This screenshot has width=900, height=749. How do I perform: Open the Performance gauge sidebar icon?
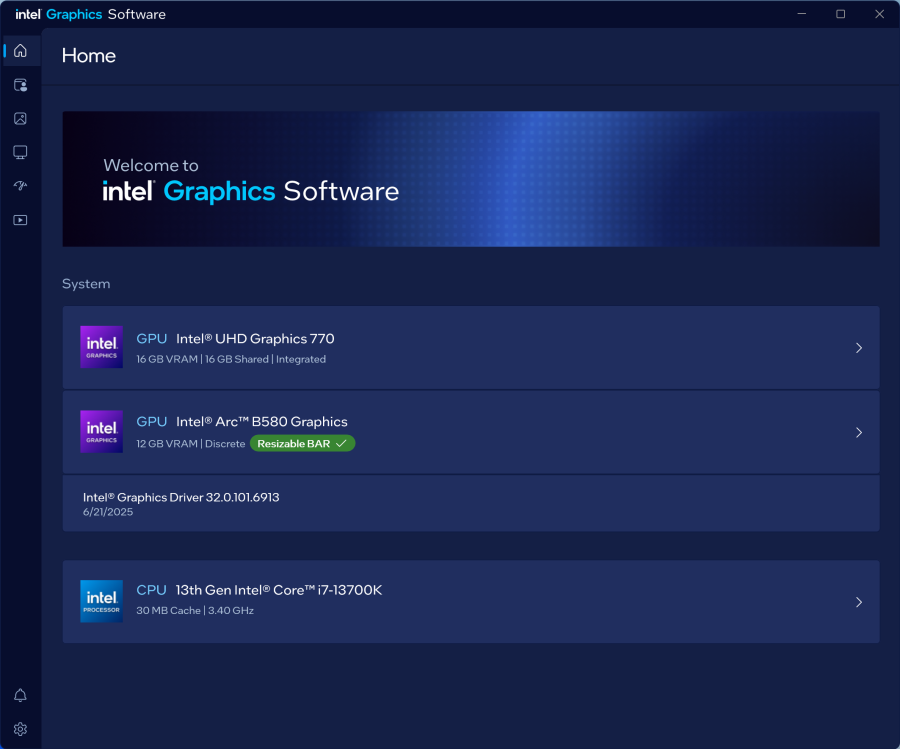[20, 186]
